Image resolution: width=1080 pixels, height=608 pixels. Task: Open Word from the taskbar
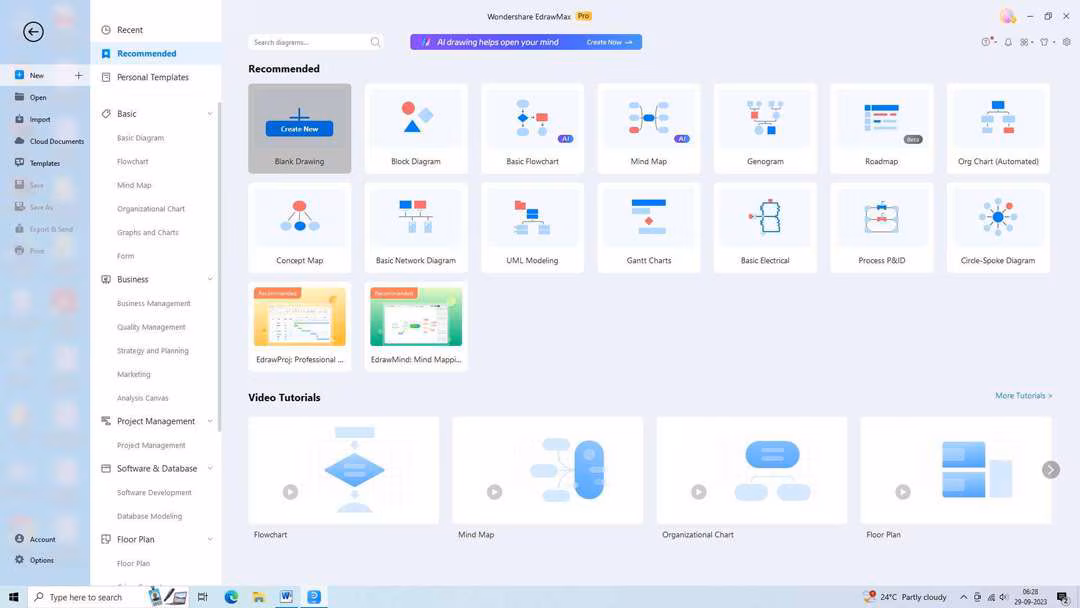[x=286, y=597]
